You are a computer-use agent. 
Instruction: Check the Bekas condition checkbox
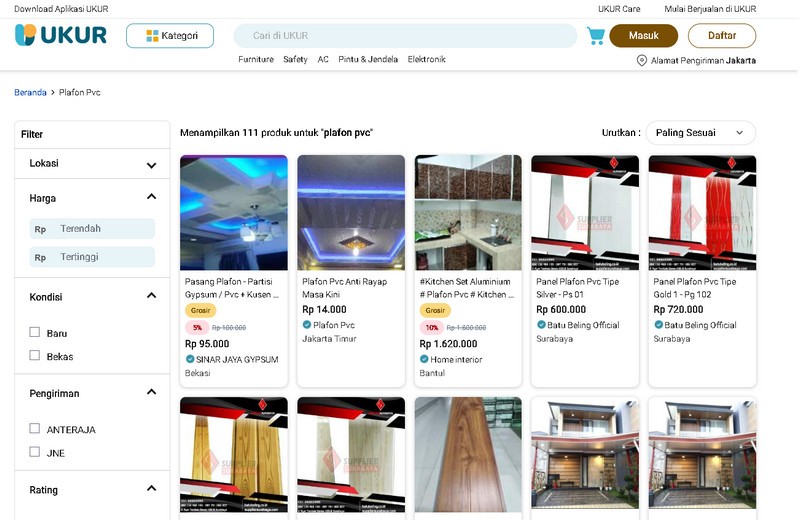[x=35, y=355]
